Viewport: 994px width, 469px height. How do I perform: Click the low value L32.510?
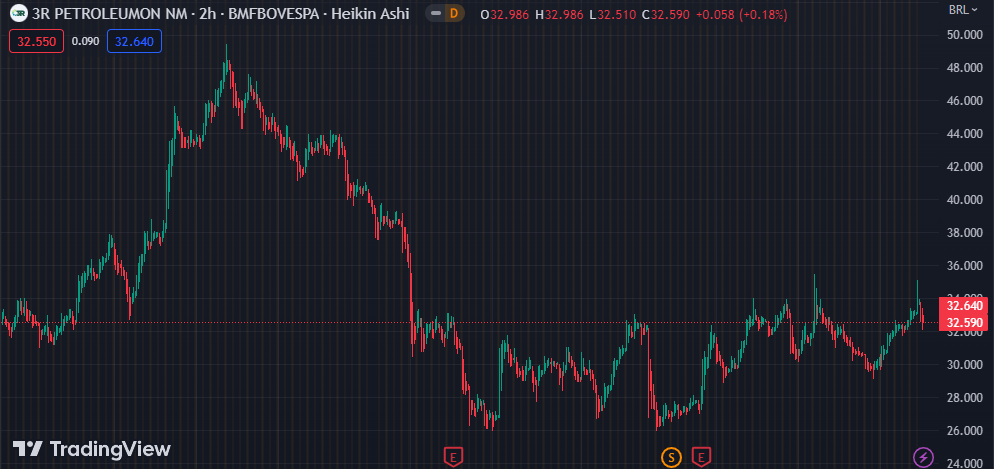click(x=612, y=14)
